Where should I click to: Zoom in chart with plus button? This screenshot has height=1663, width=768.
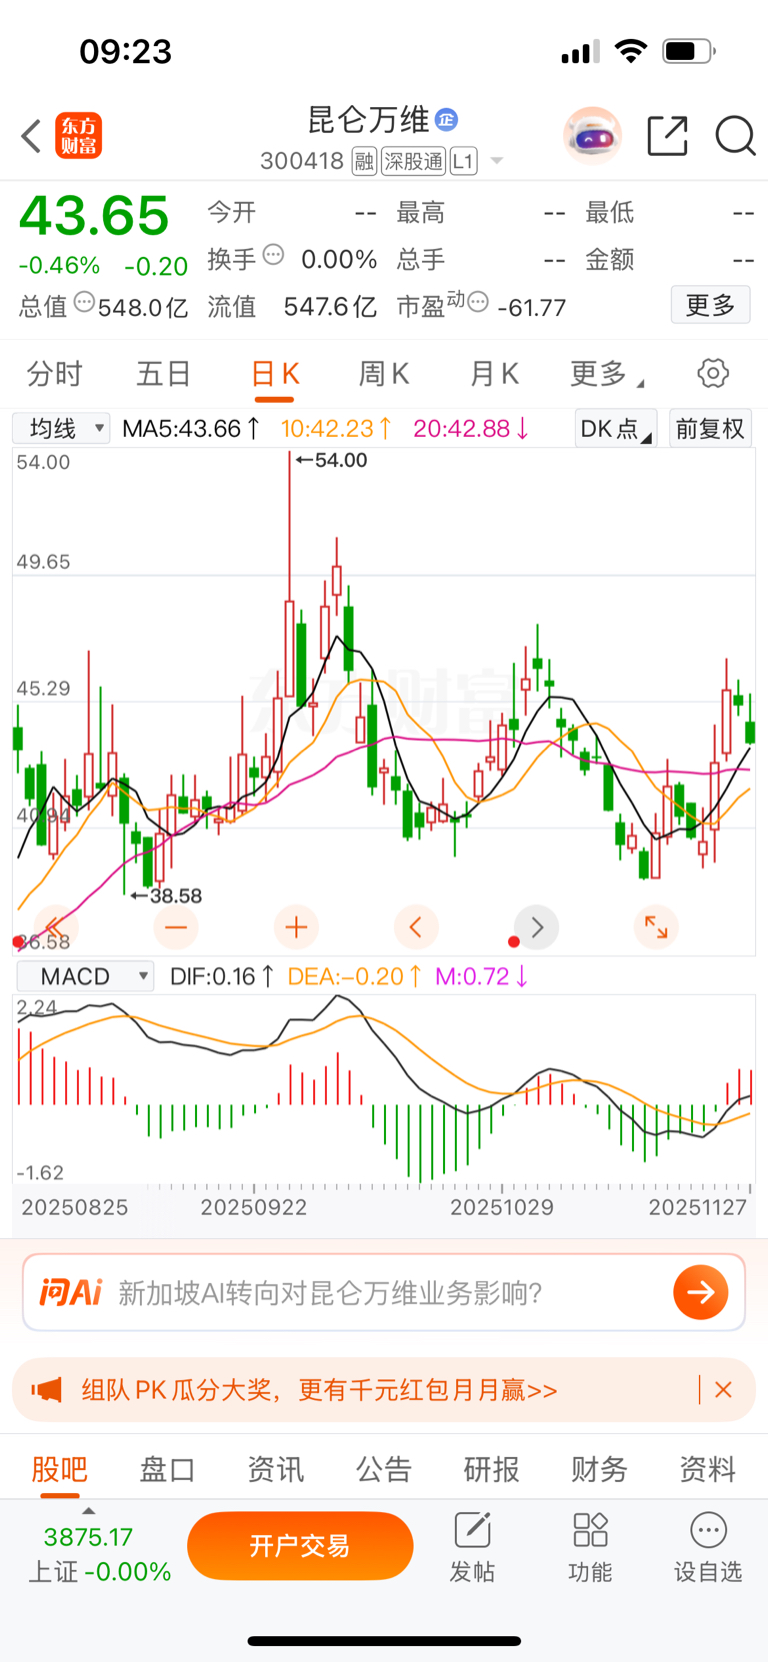coord(296,928)
